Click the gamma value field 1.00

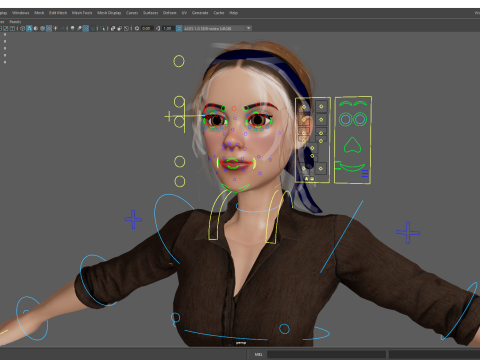pyautogui.click(x=168, y=28)
